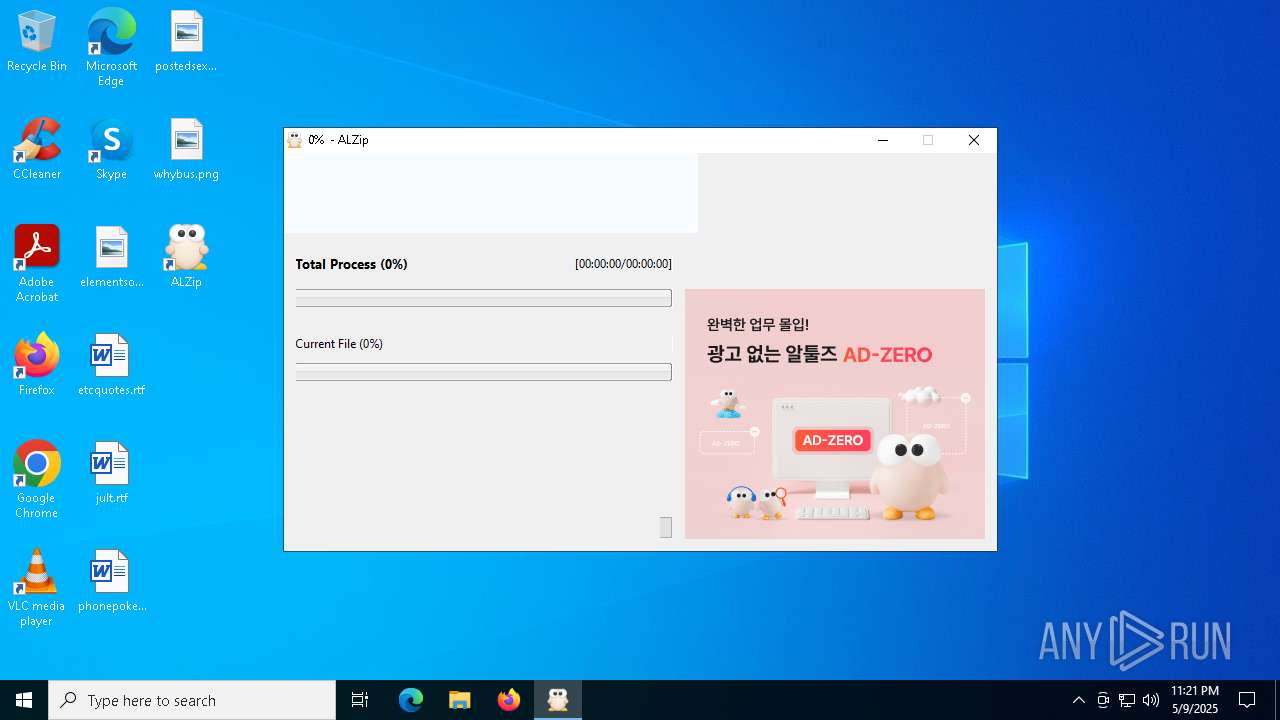
Task: Open the Adobe Acrobat desktop shortcut
Action: (x=37, y=263)
